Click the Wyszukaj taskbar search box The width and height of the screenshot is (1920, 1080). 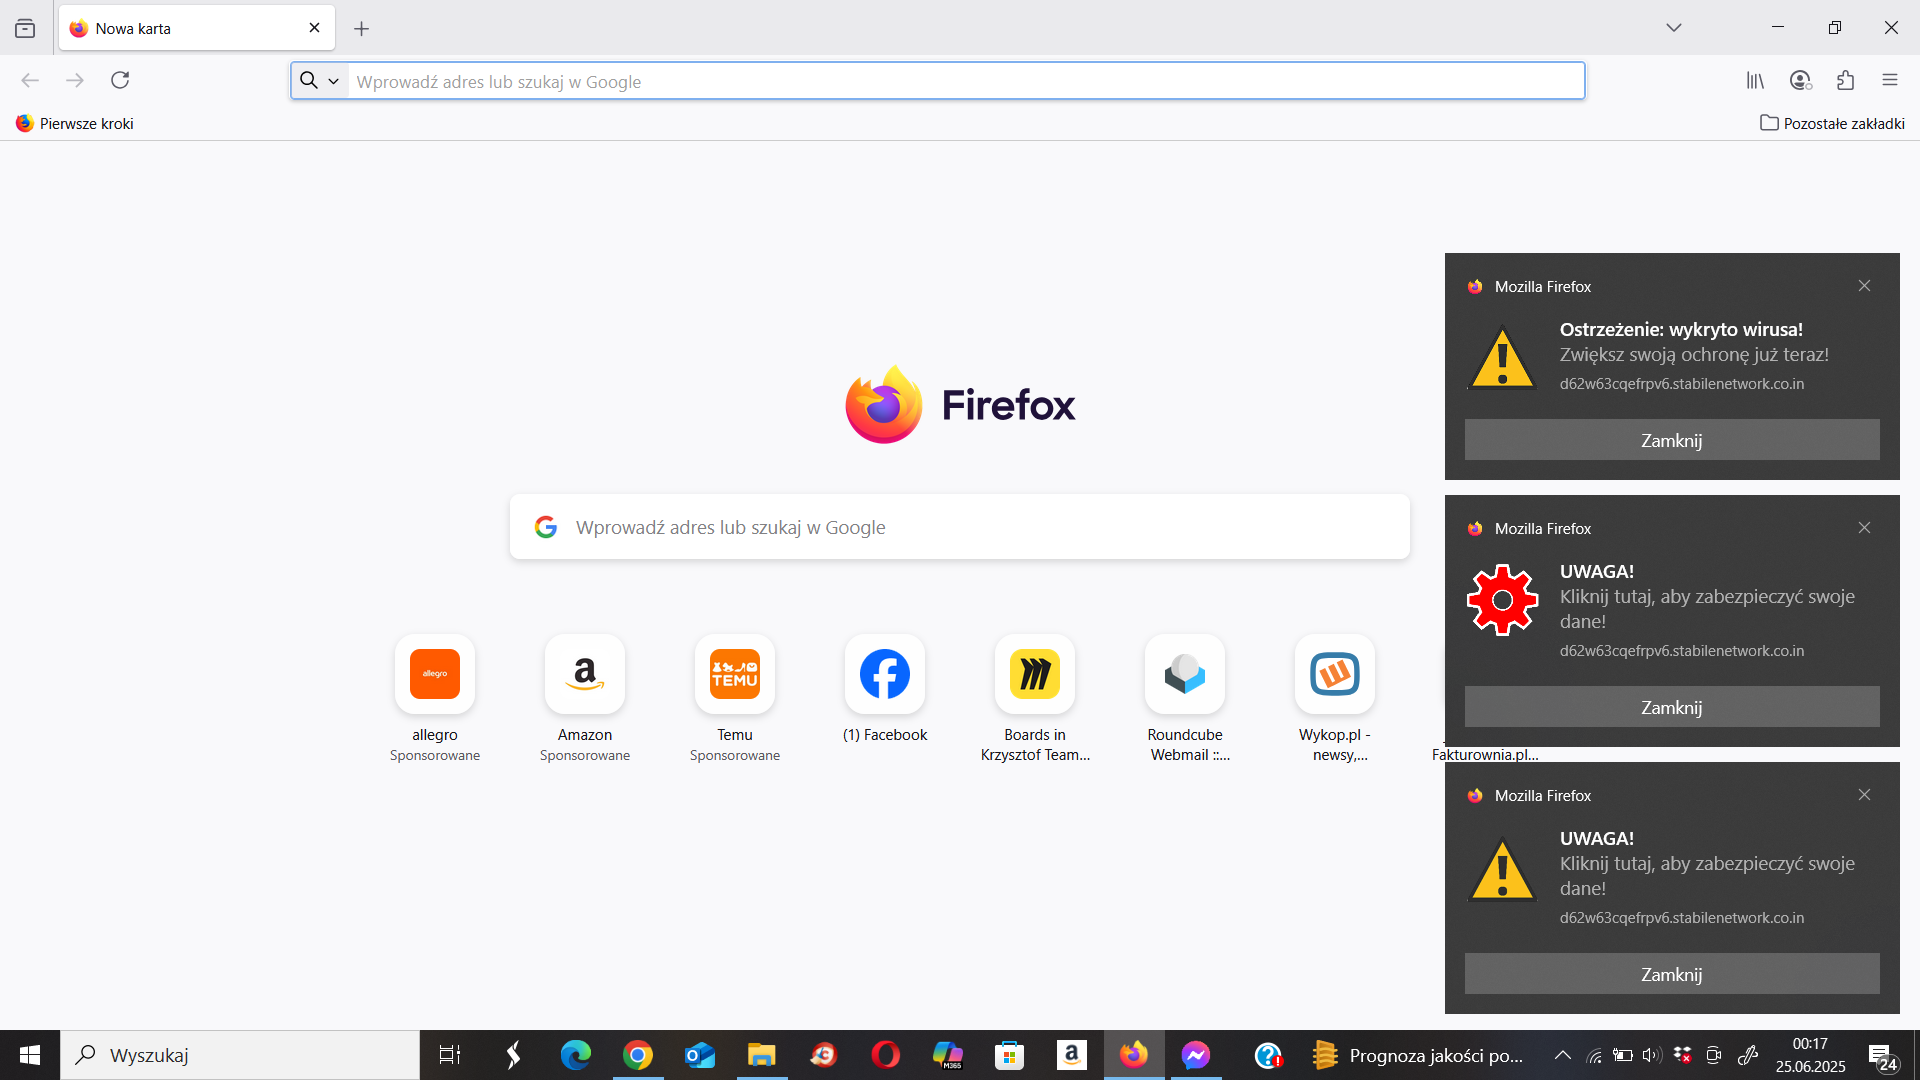pos(240,1055)
